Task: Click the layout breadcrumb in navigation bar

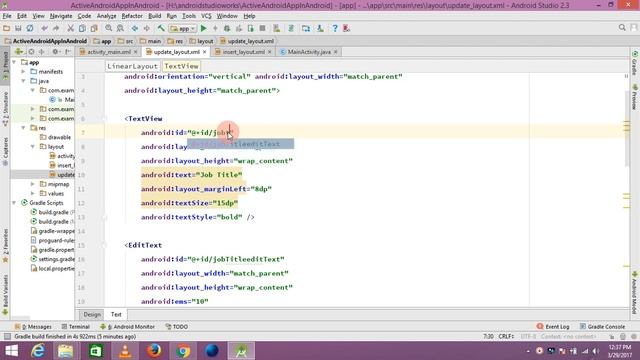Action: (x=201, y=41)
